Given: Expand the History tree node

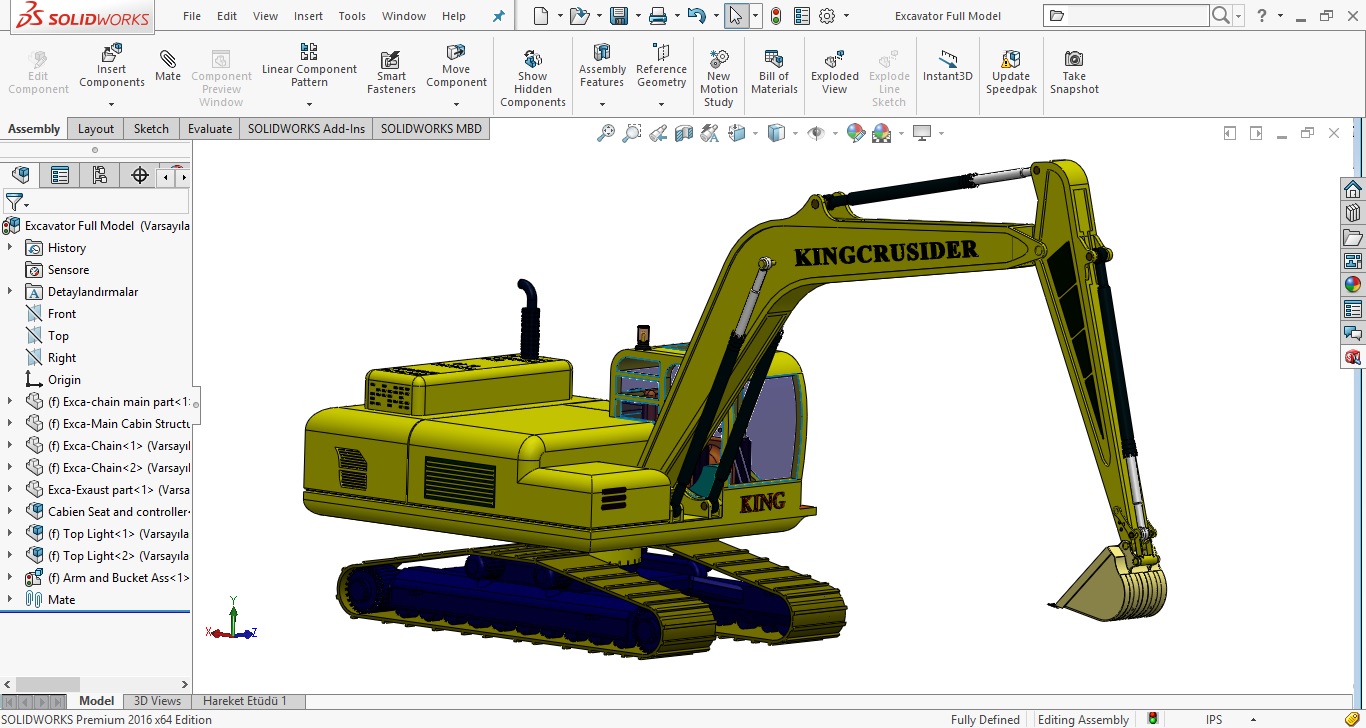Looking at the screenshot, I should pyautogui.click(x=10, y=247).
